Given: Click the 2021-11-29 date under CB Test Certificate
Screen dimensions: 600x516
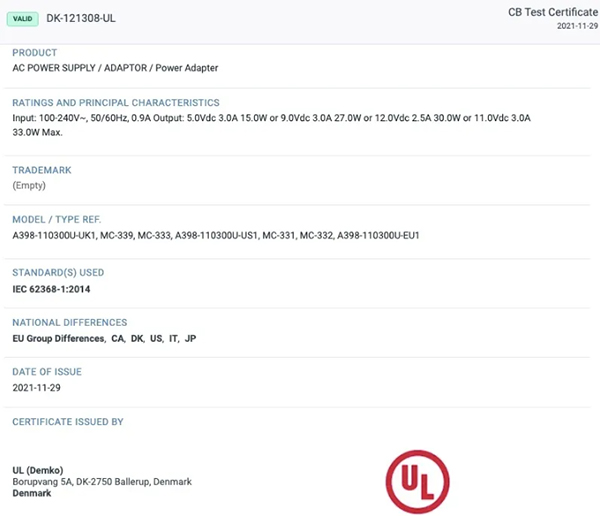Looking at the screenshot, I should pos(577,26).
